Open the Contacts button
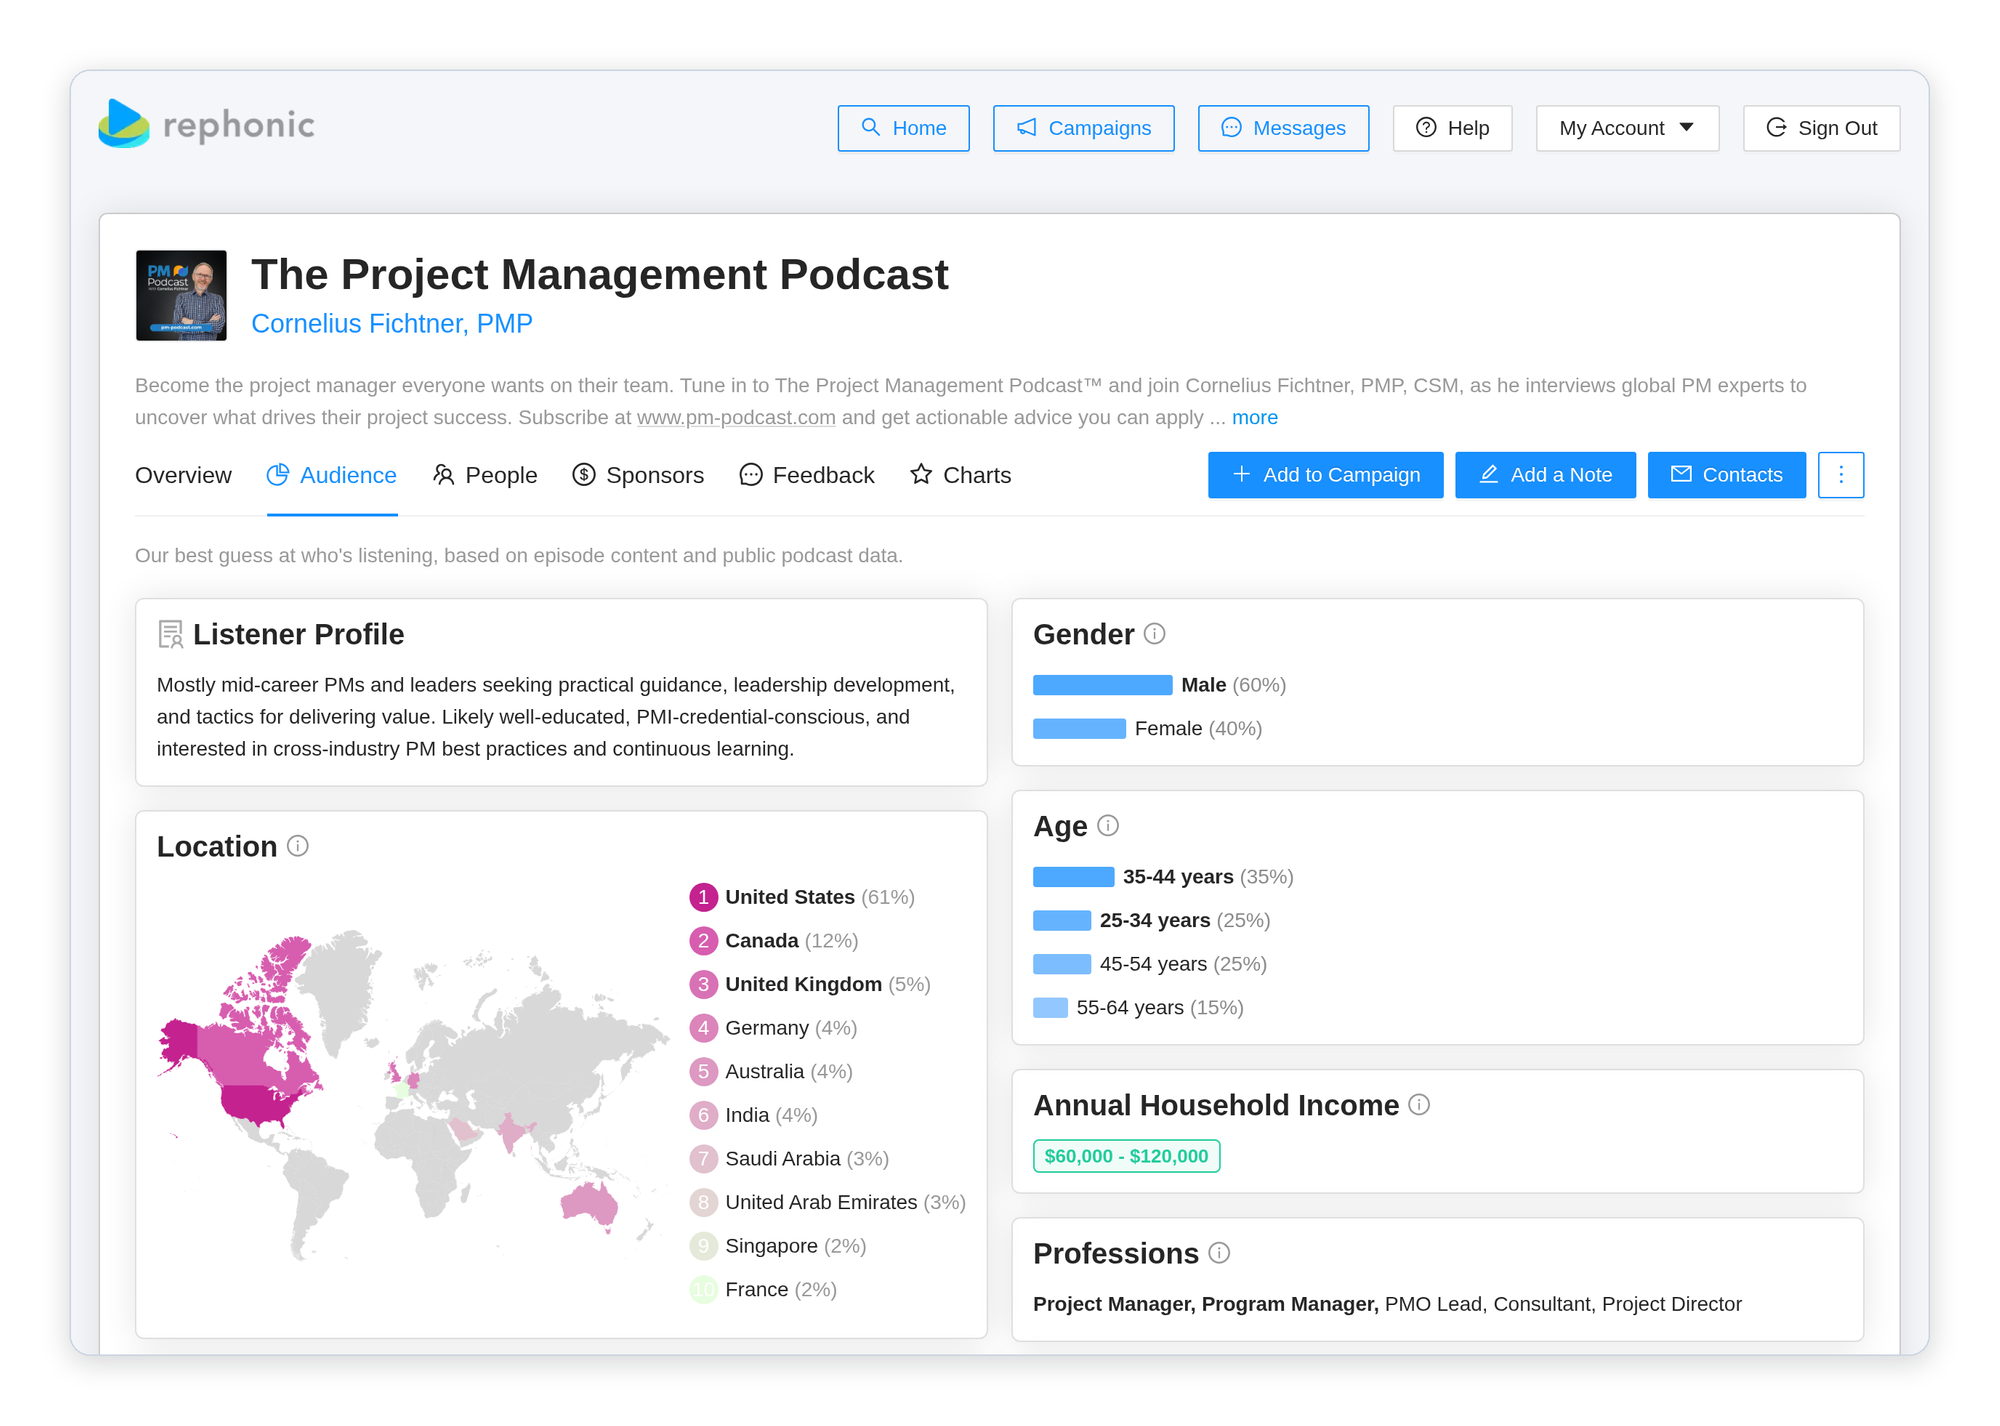This screenshot has height=1426, width=2000. pos(1726,475)
